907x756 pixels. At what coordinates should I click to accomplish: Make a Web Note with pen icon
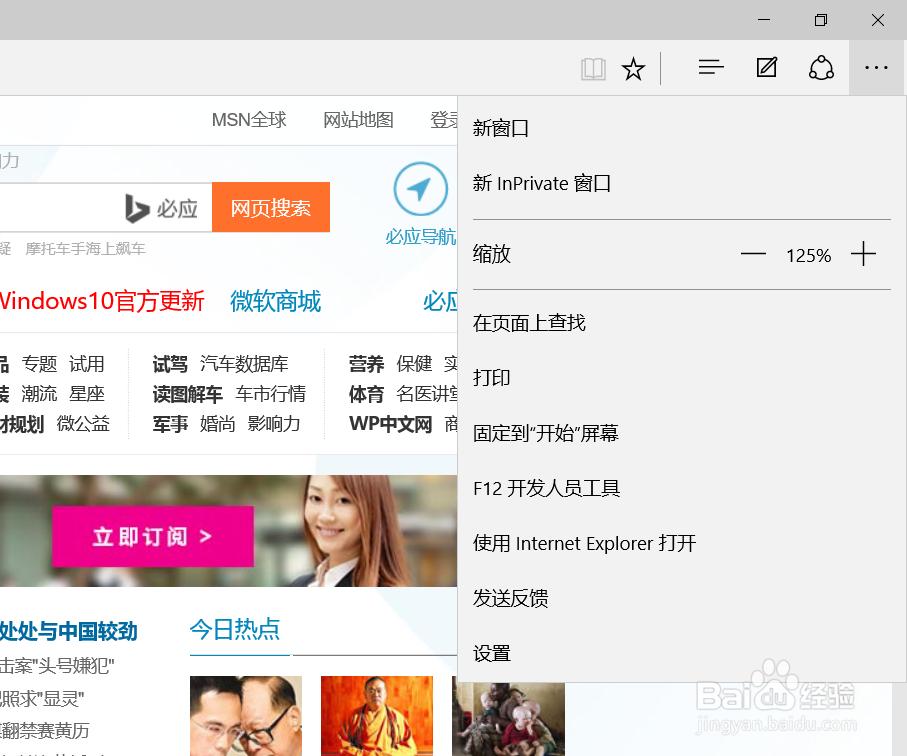tap(766, 68)
